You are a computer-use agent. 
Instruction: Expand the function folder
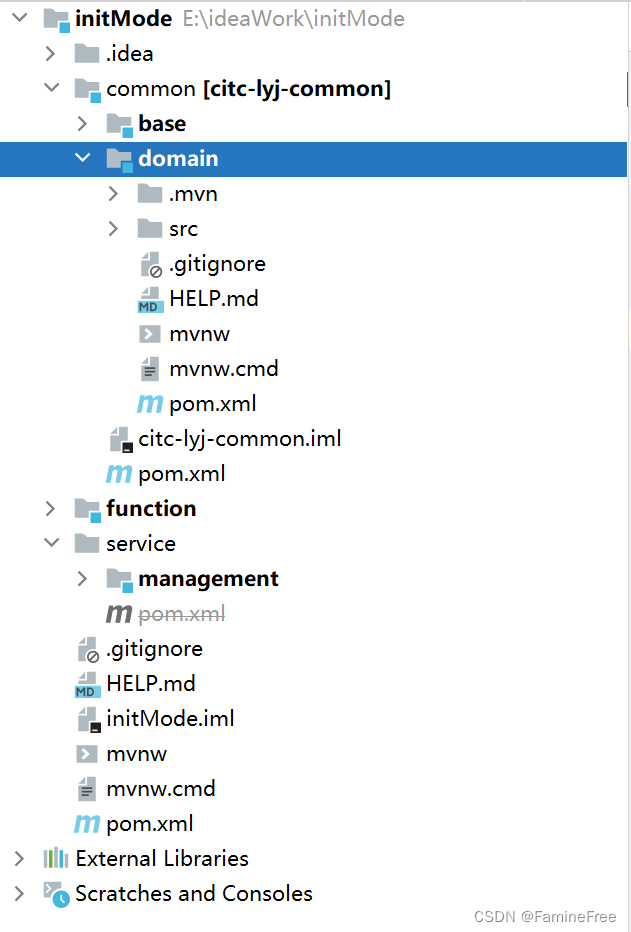[x=50, y=508]
